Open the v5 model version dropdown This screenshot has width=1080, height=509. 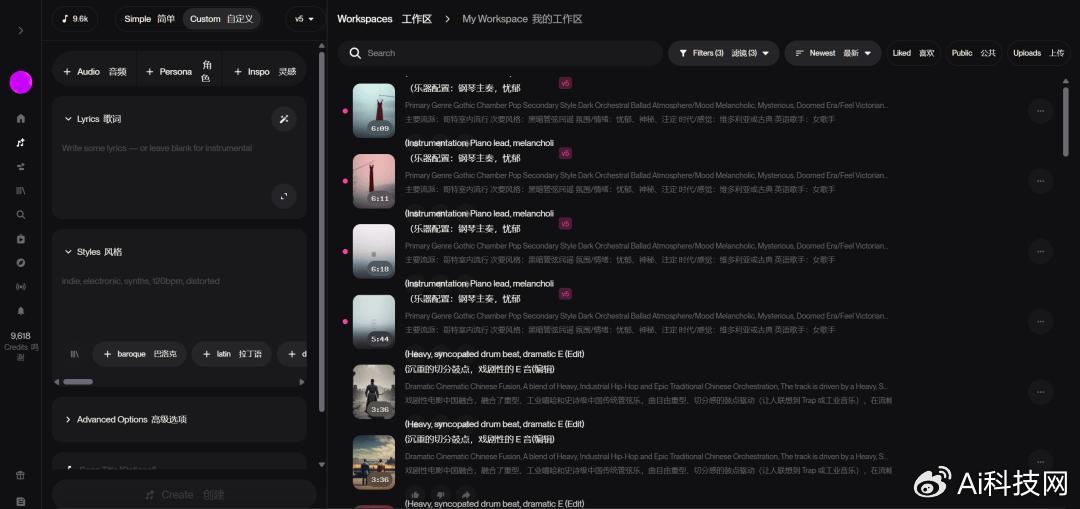point(304,19)
